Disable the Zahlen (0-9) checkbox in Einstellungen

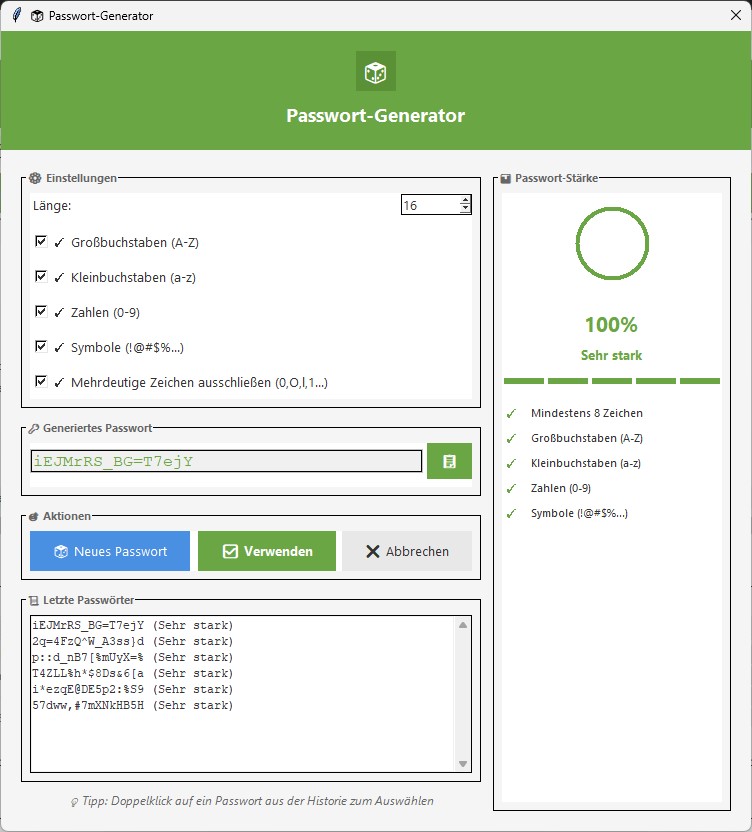(41, 311)
